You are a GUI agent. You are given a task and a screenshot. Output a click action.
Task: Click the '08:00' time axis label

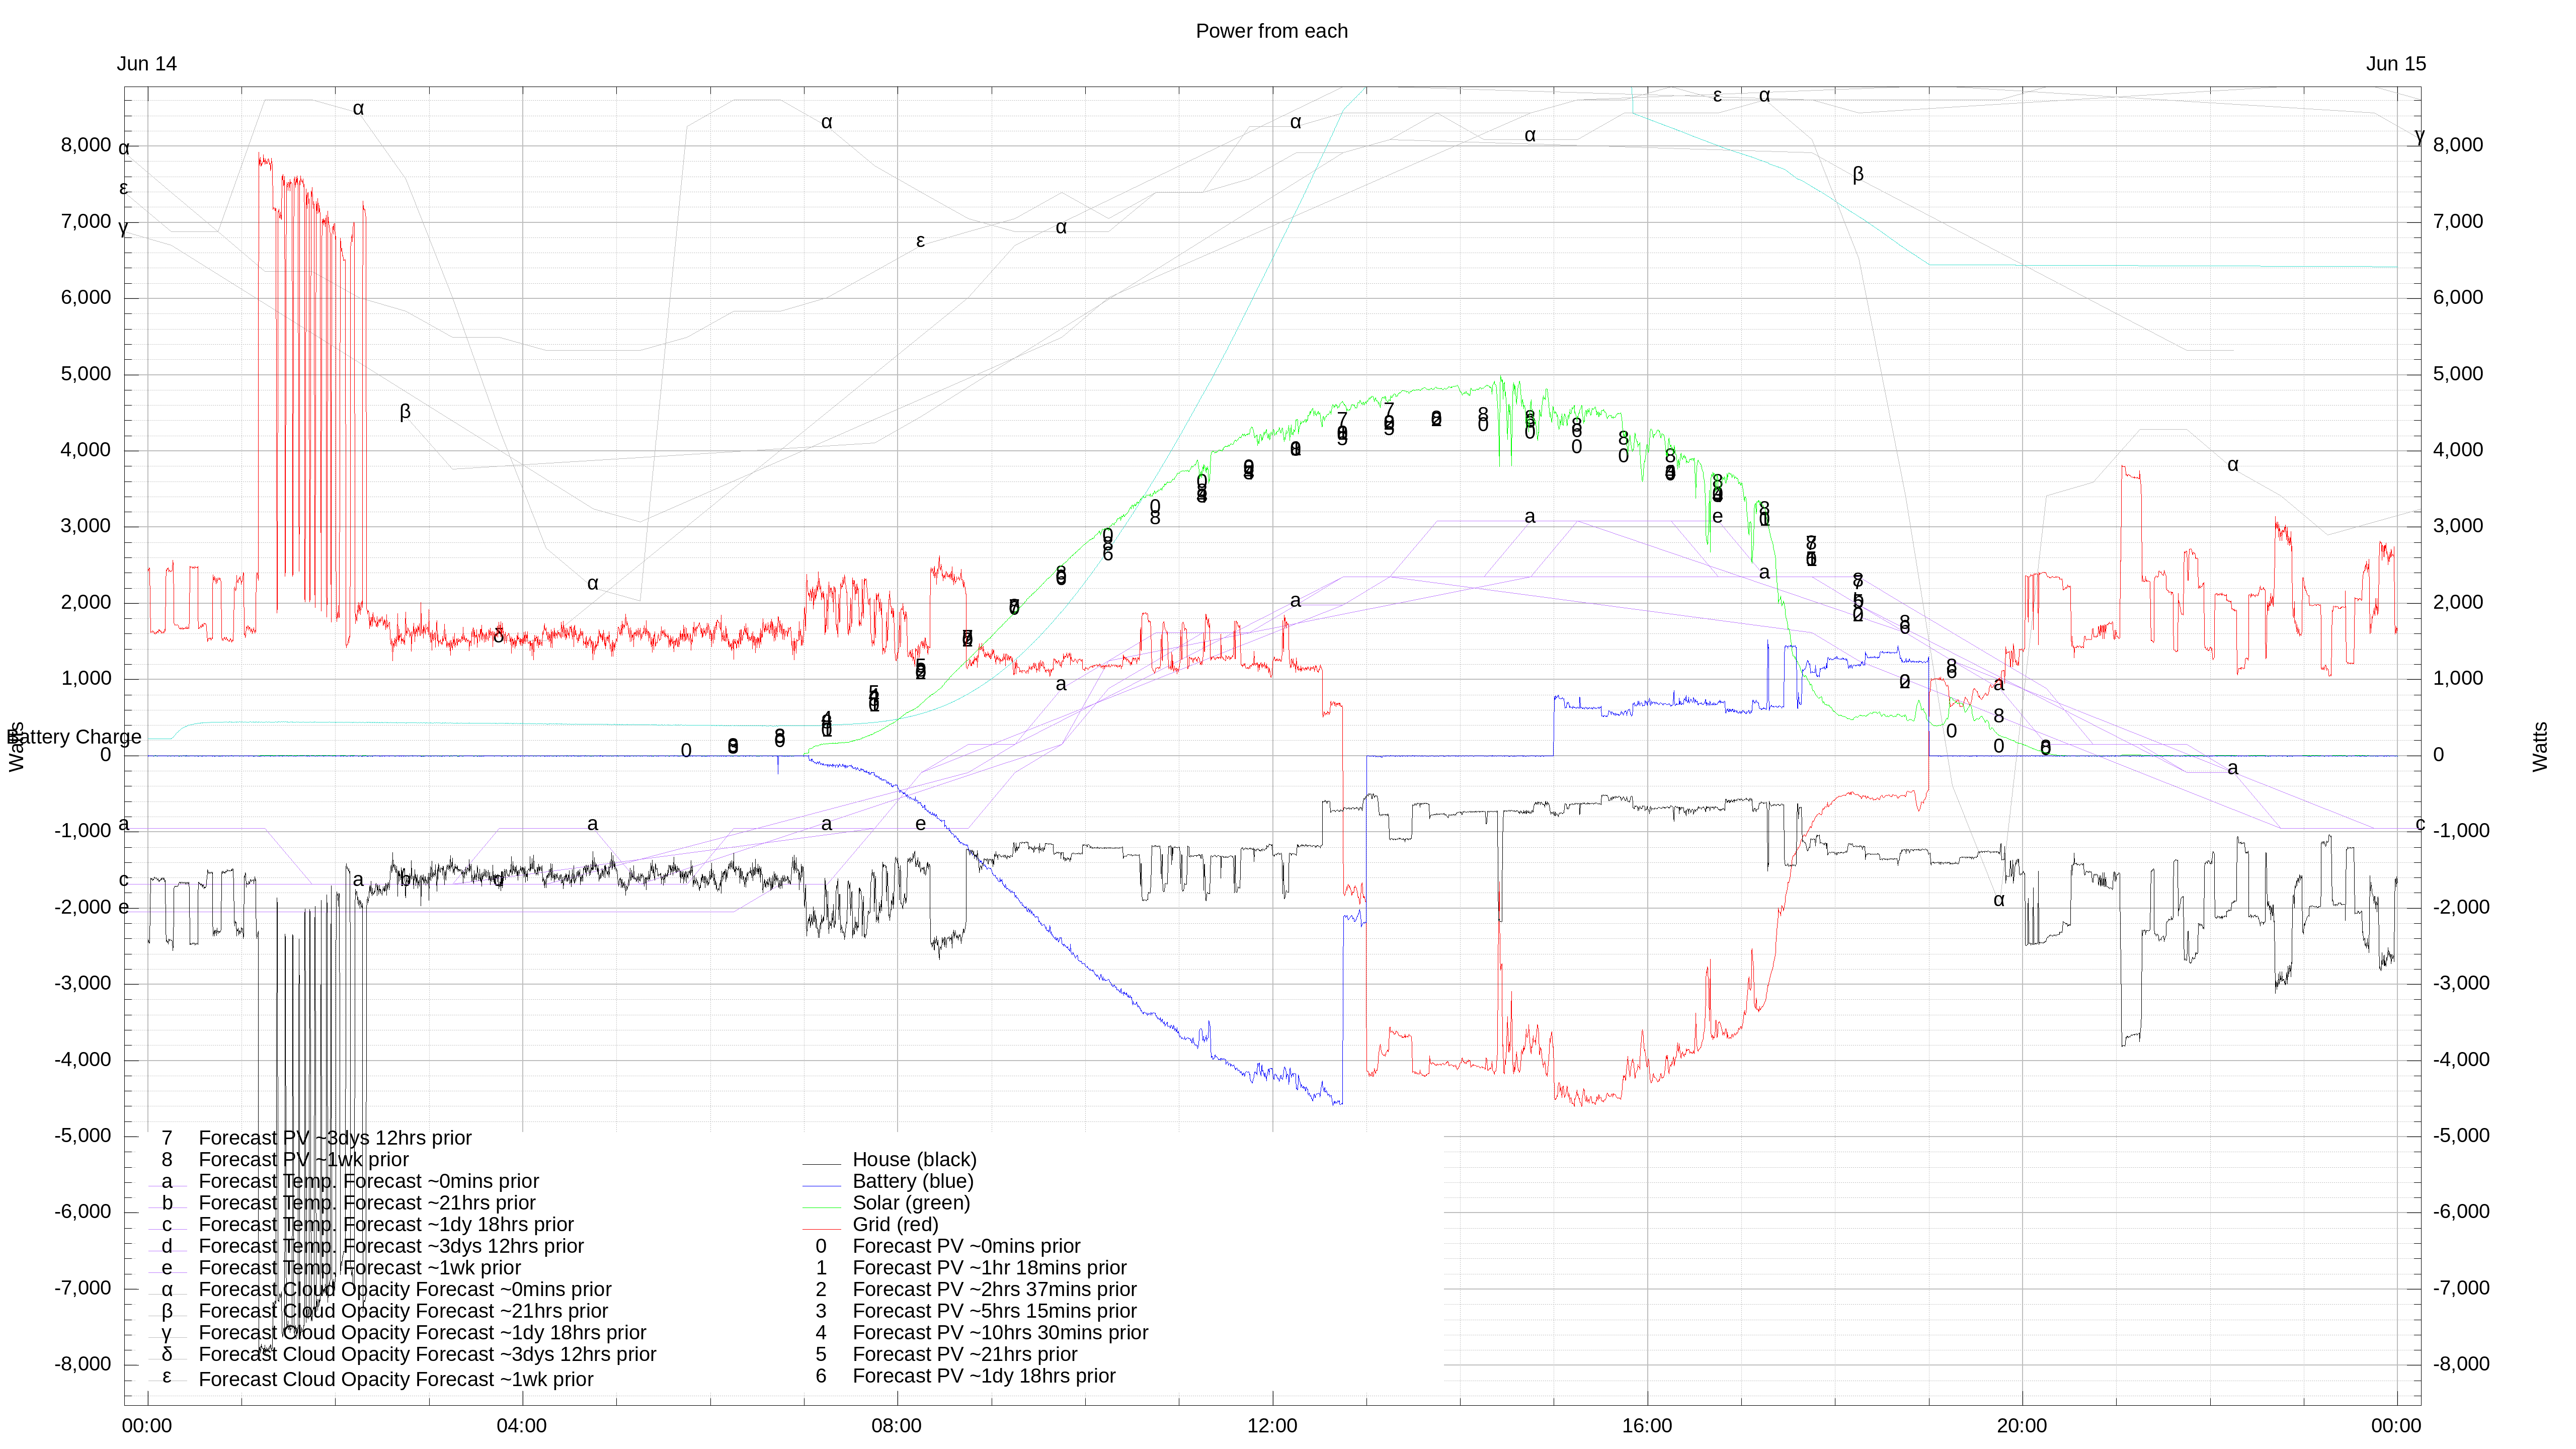point(896,1425)
